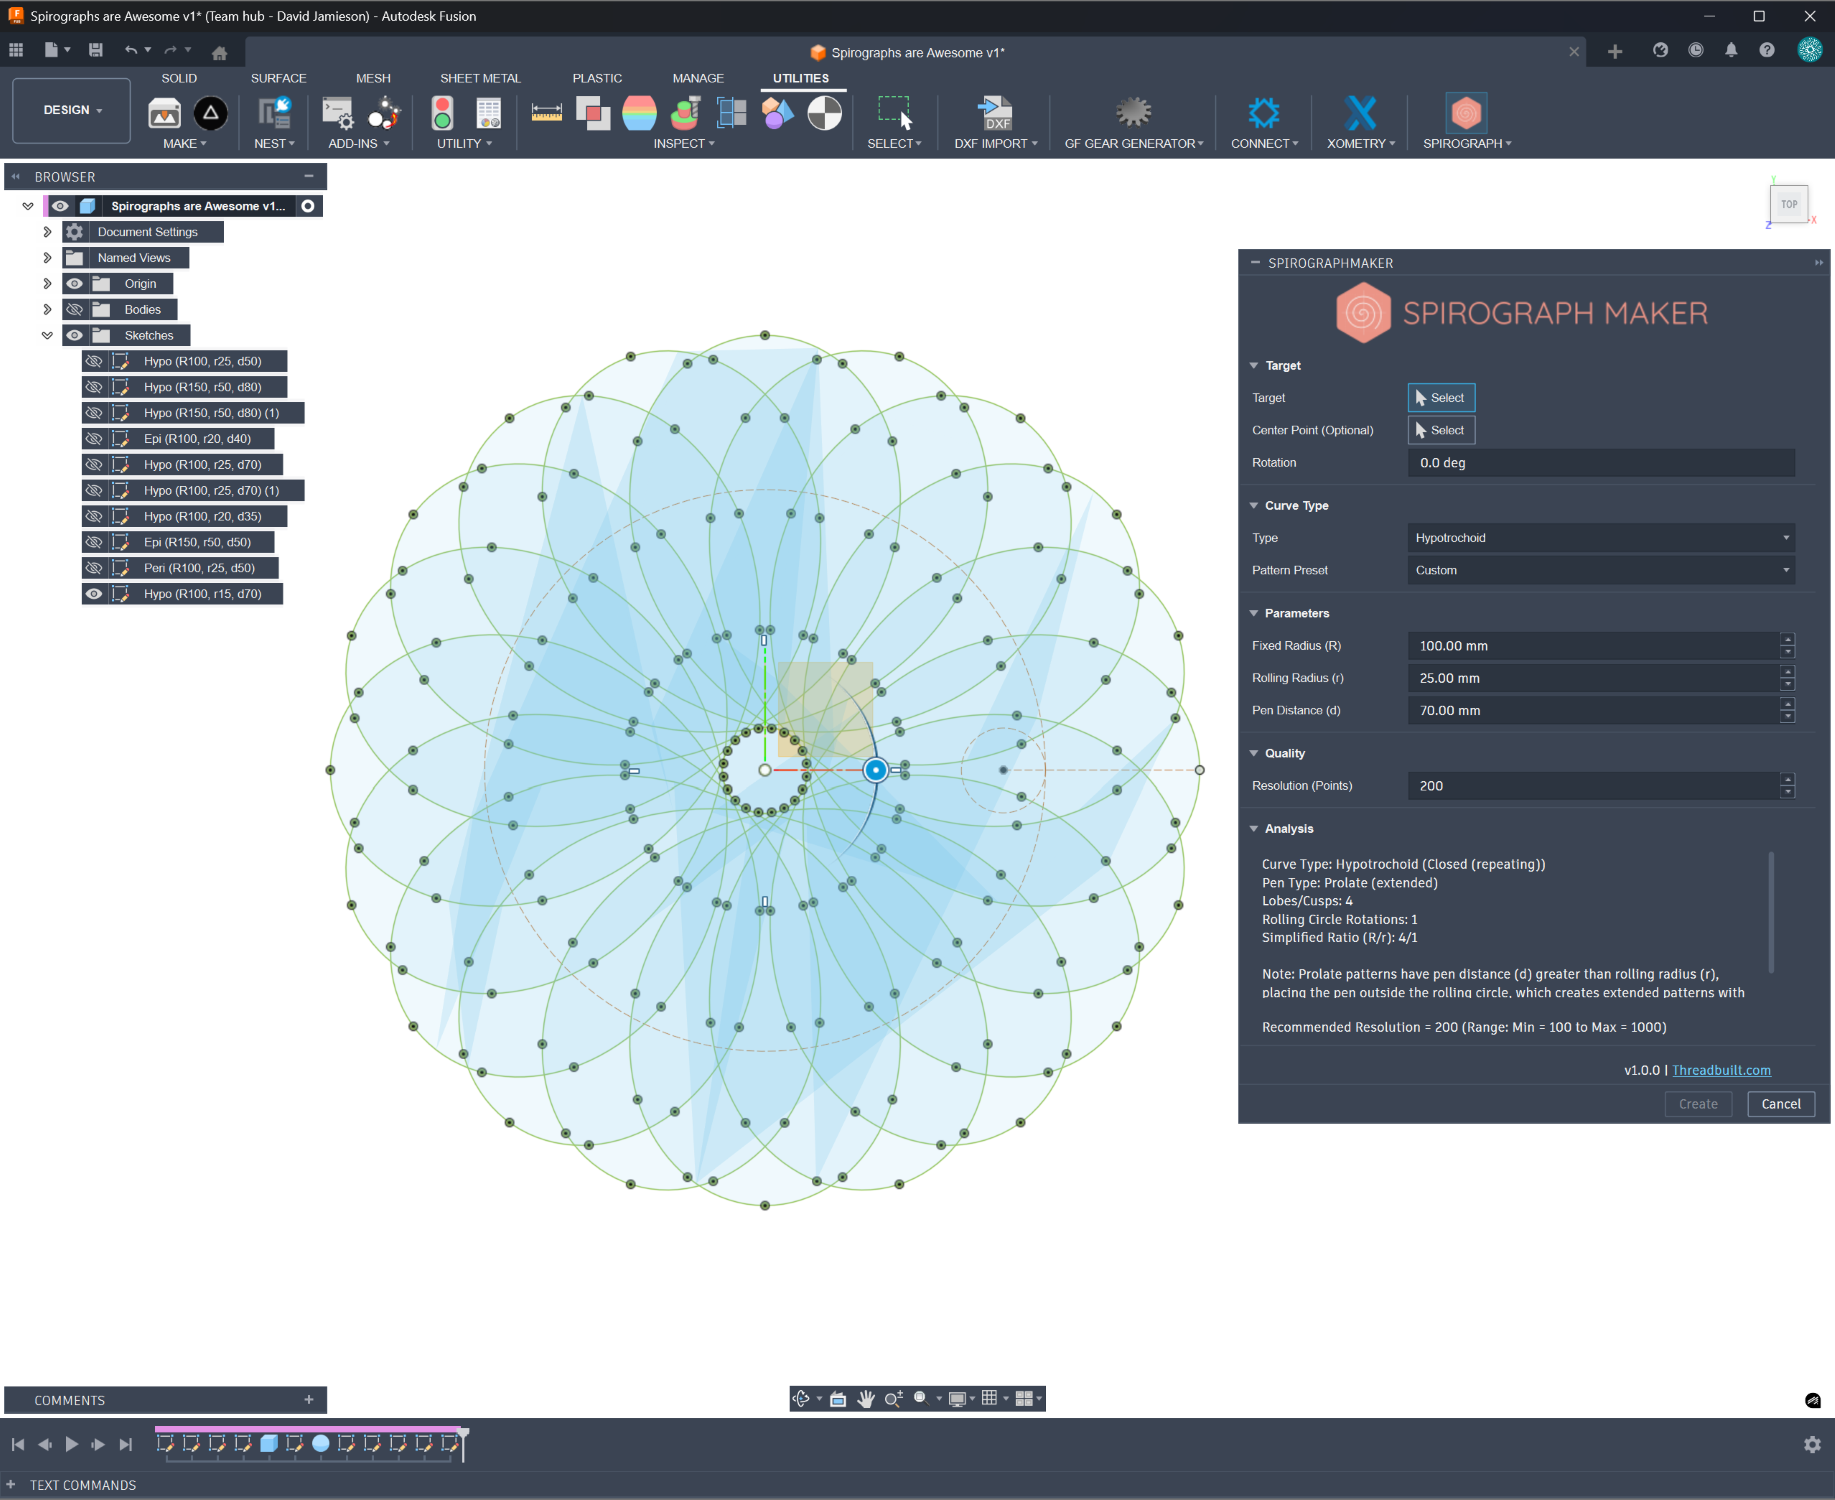The image size is (1835, 1500).
Task: Hide the Hypo (R100, r15, d70) sketch
Action: [93, 593]
